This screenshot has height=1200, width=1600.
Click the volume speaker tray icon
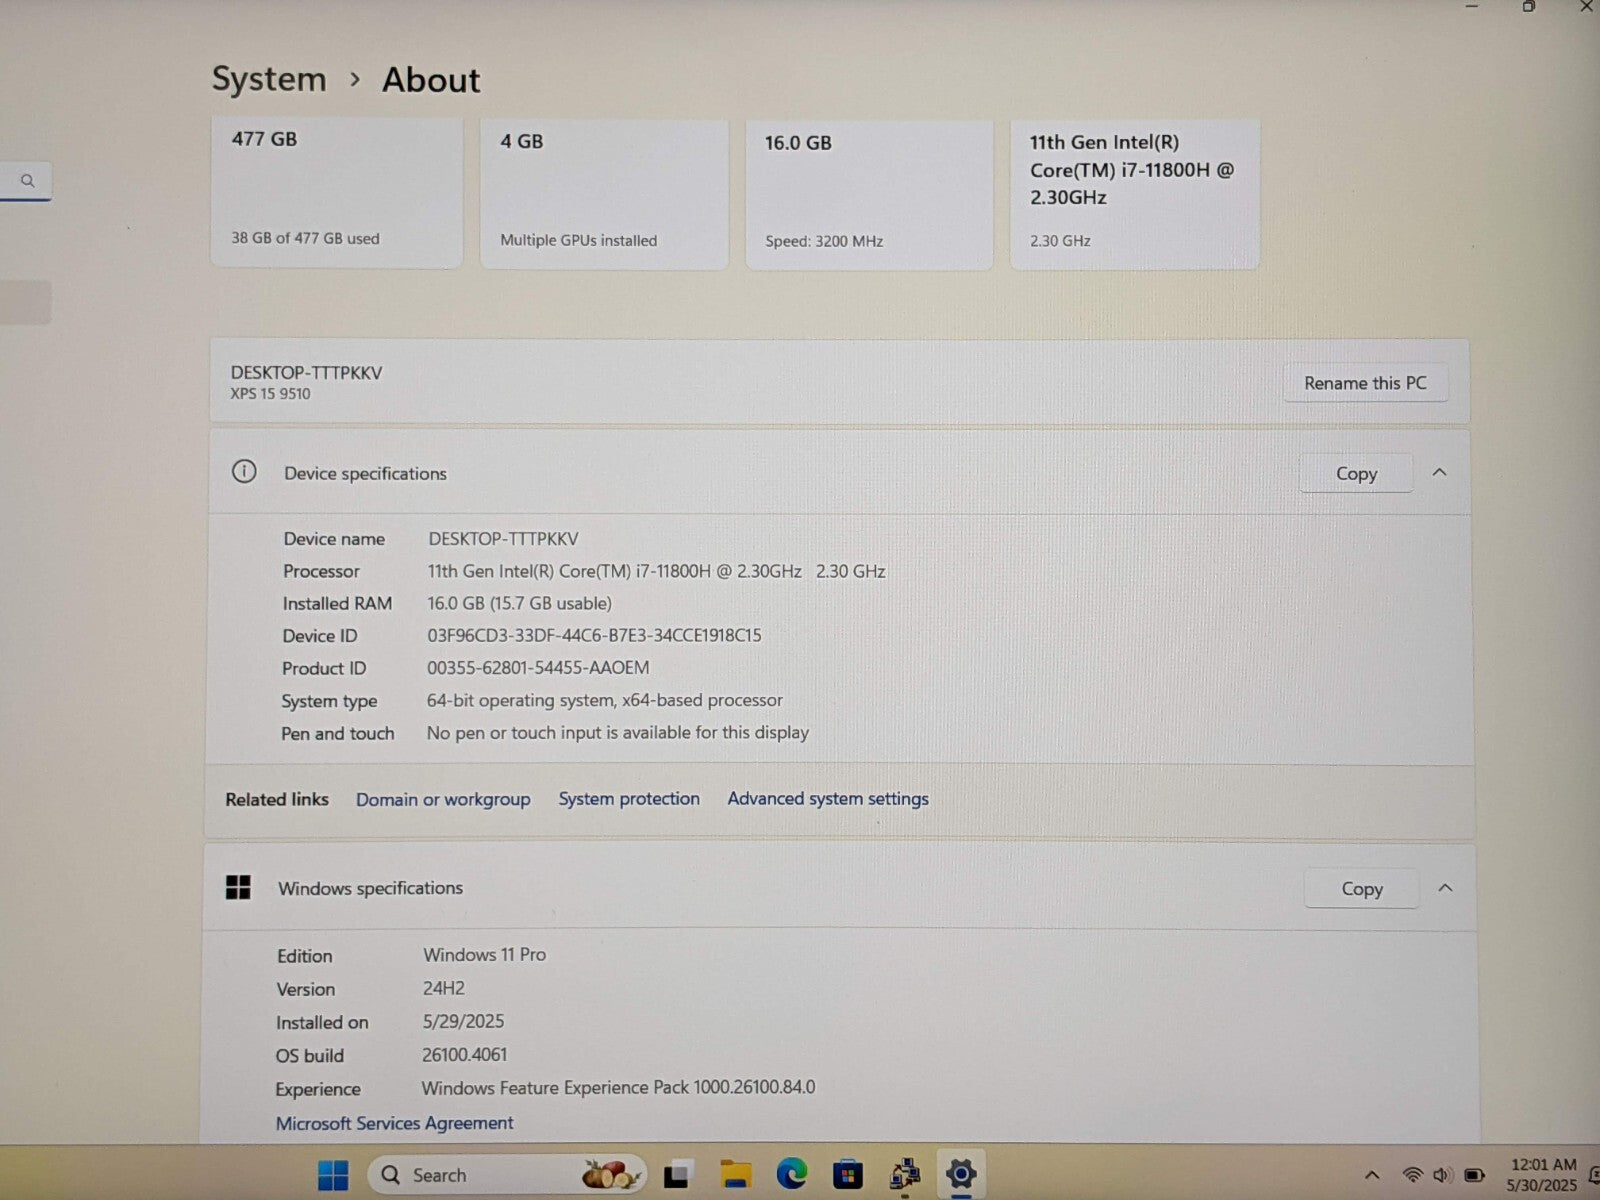coord(1441,1175)
